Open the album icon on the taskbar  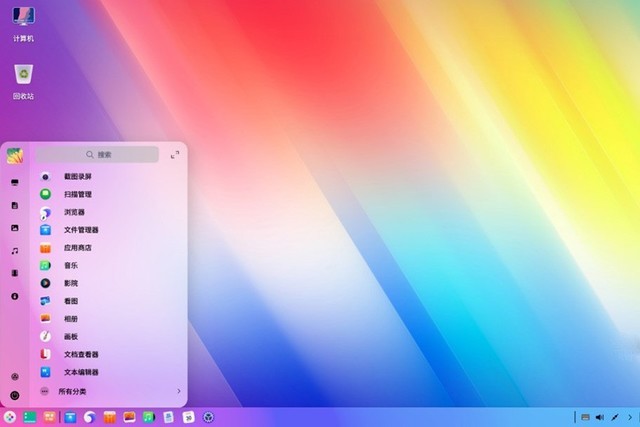coord(129,417)
